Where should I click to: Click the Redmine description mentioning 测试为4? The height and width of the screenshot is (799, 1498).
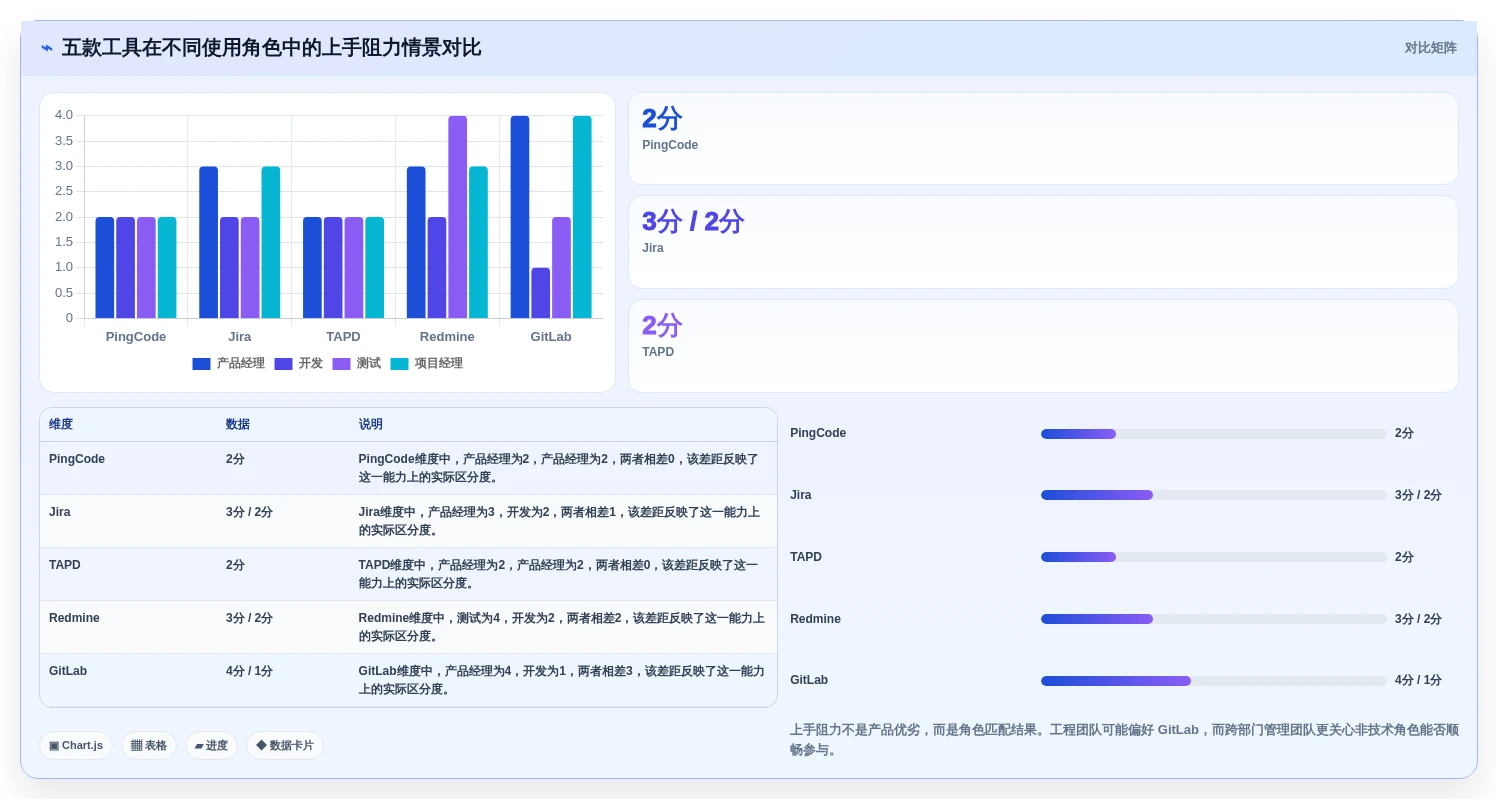coord(562,627)
